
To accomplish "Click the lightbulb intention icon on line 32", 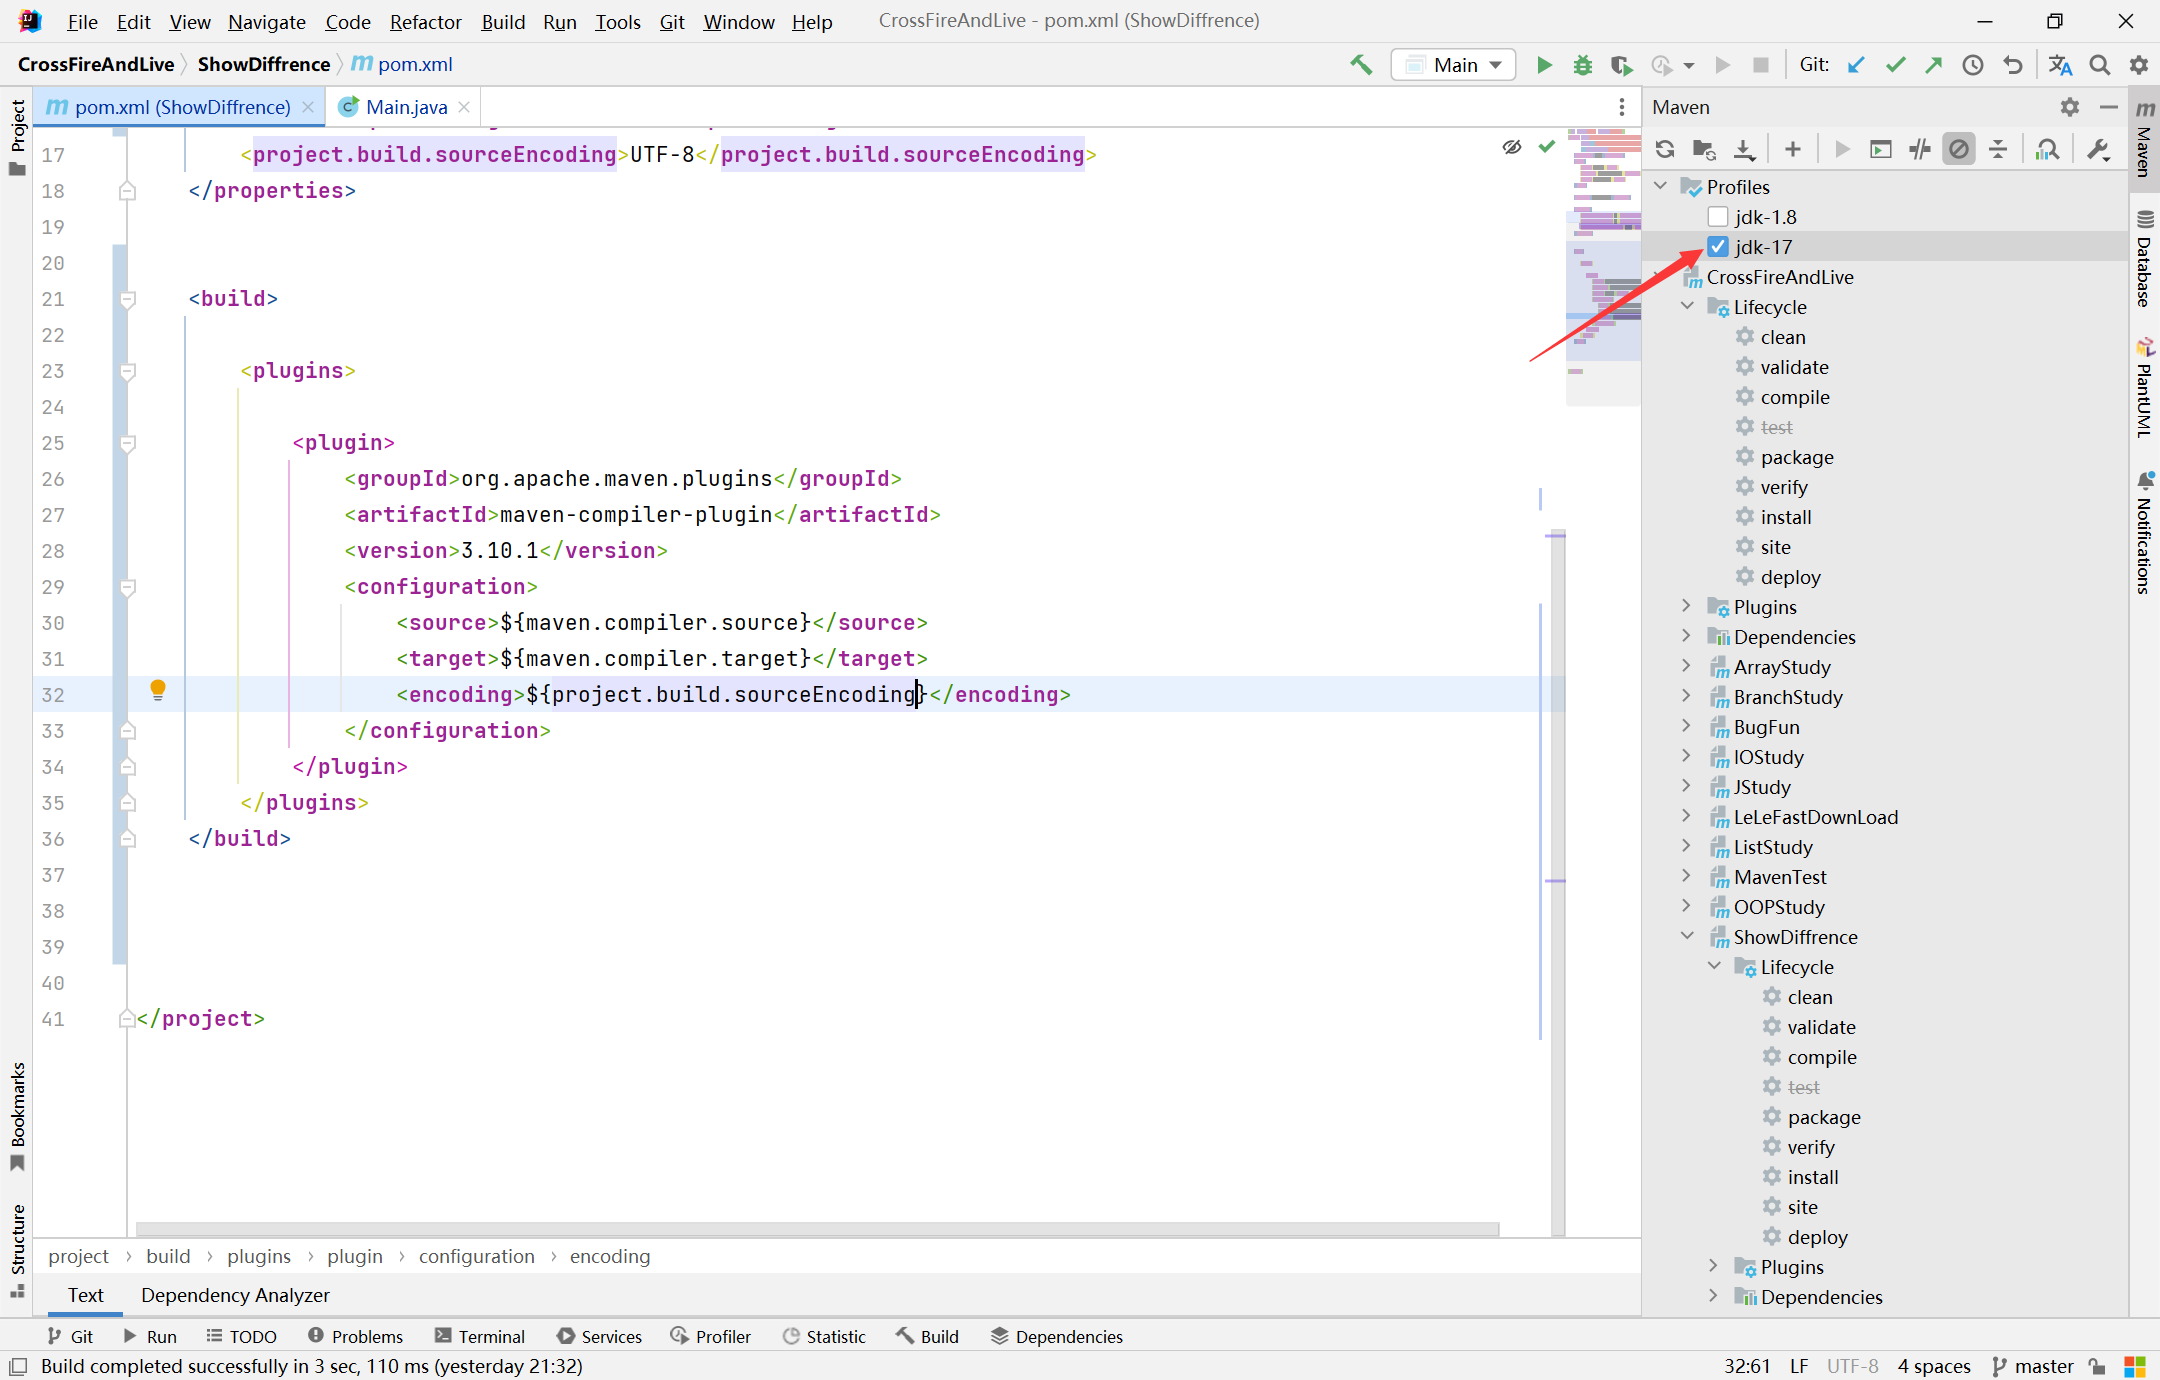I will point(158,690).
